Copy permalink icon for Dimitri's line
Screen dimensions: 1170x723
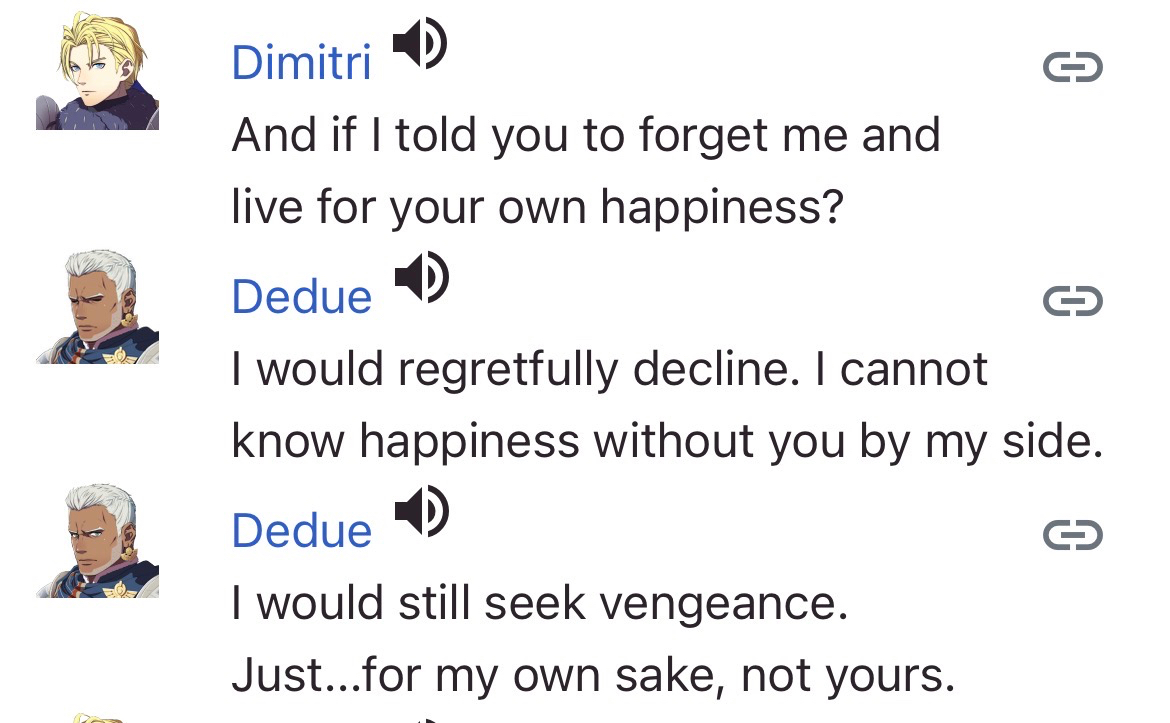[x=1072, y=68]
